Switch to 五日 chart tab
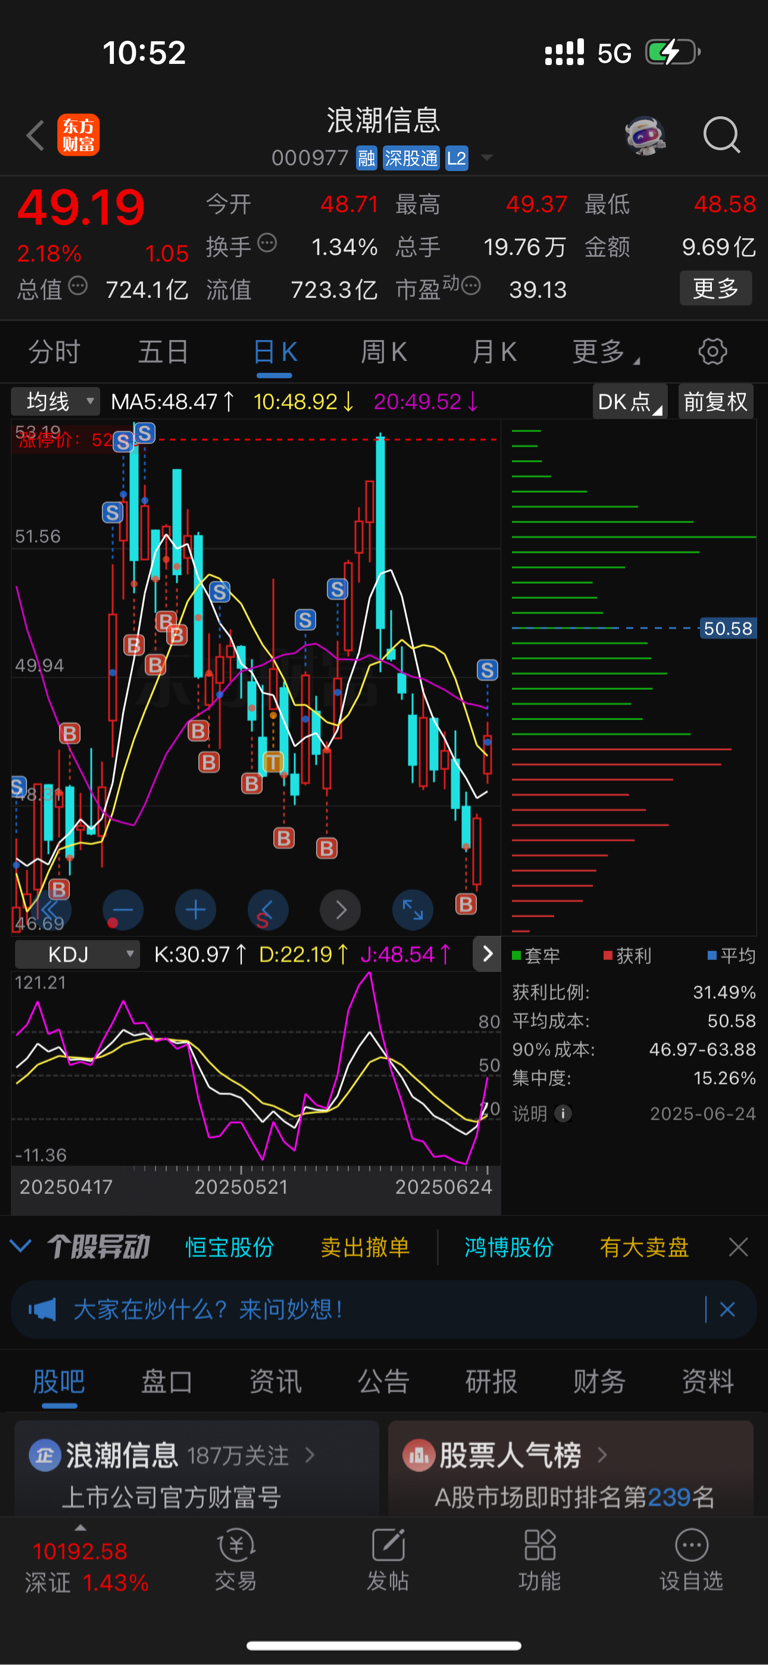Image resolution: width=768 pixels, height=1665 pixels. coord(163,352)
